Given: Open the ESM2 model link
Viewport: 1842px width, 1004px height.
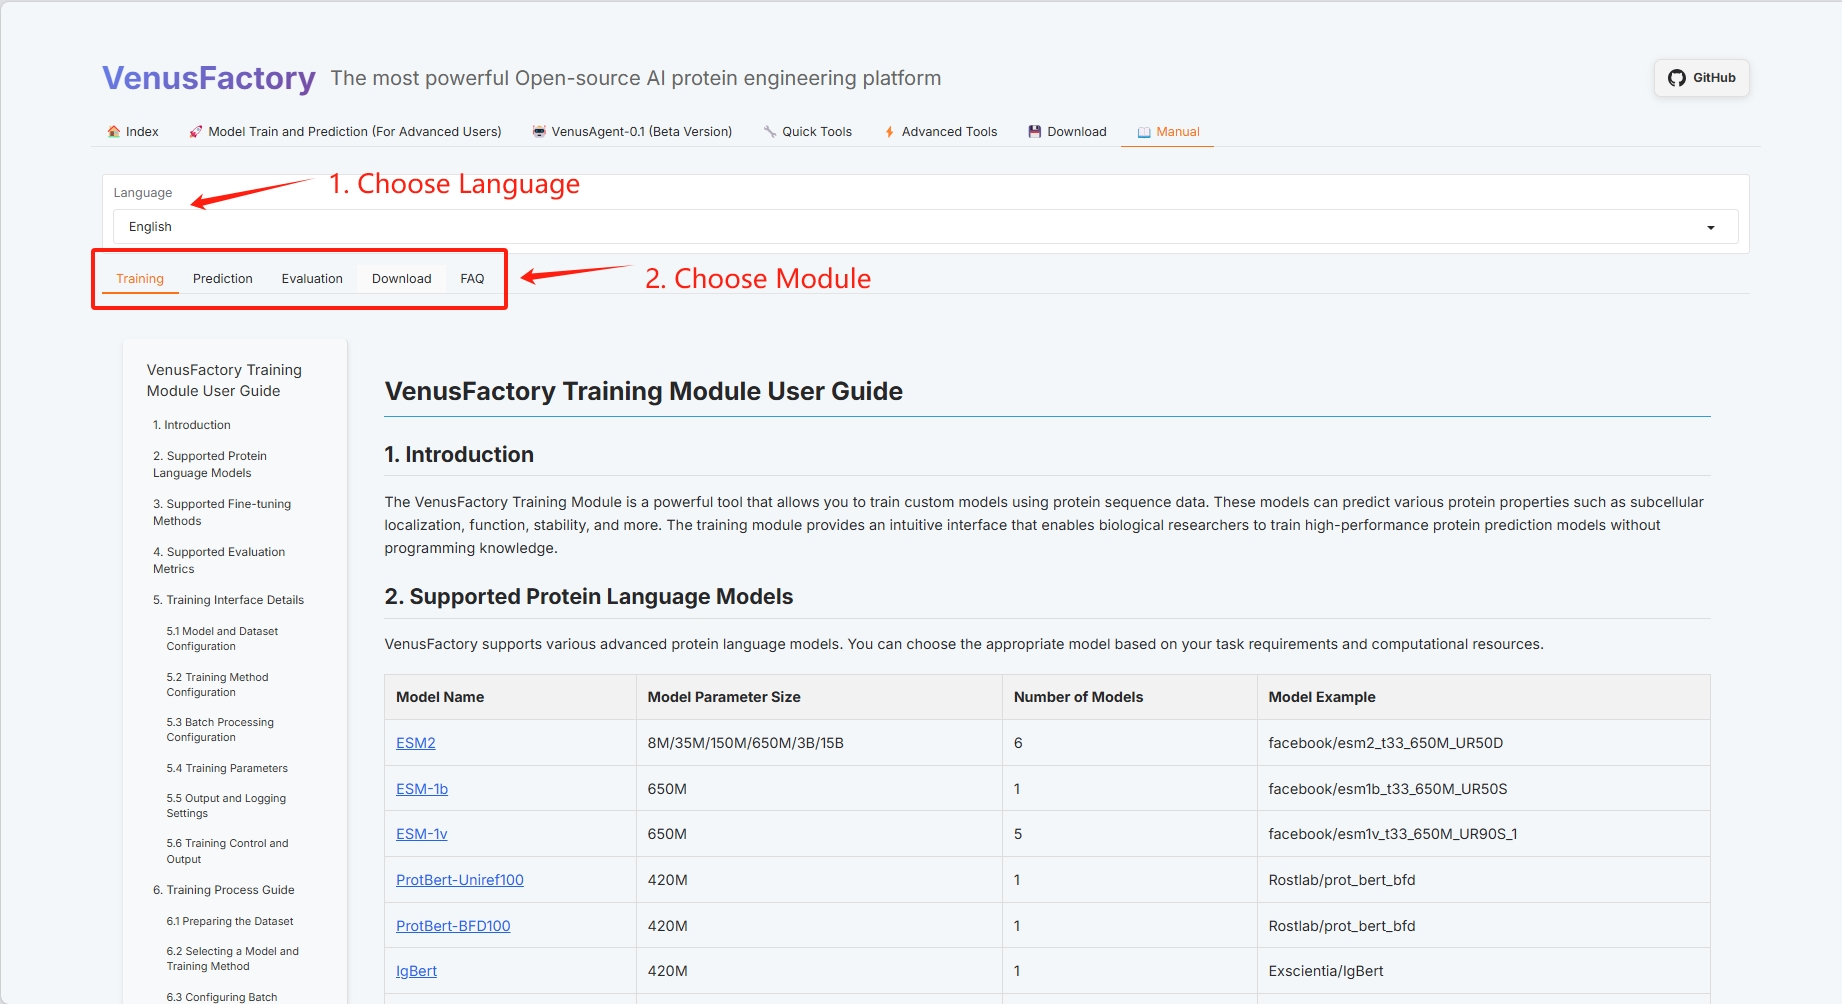Looking at the screenshot, I should pos(415,743).
